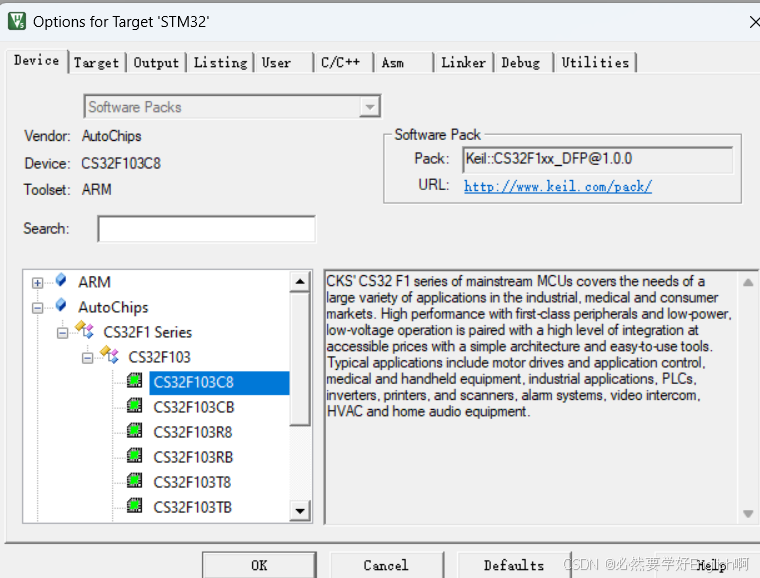The height and width of the screenshot is (578, 760).
Task: Open the C/C++ tab
Action: click(344, 63)
